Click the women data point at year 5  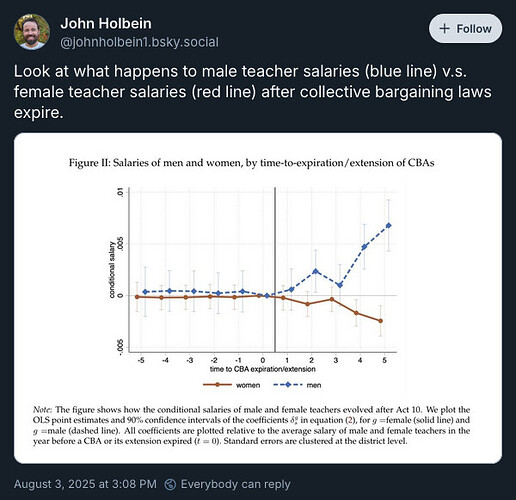coord(381,321)
